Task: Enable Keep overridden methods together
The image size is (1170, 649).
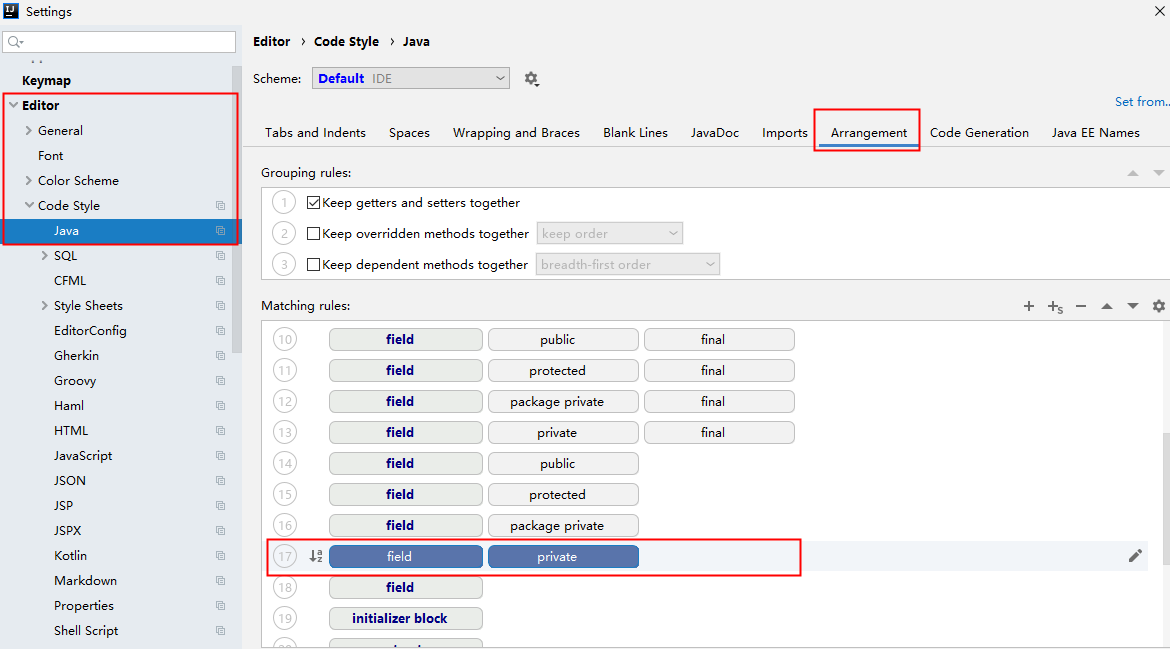Action: 314,234
